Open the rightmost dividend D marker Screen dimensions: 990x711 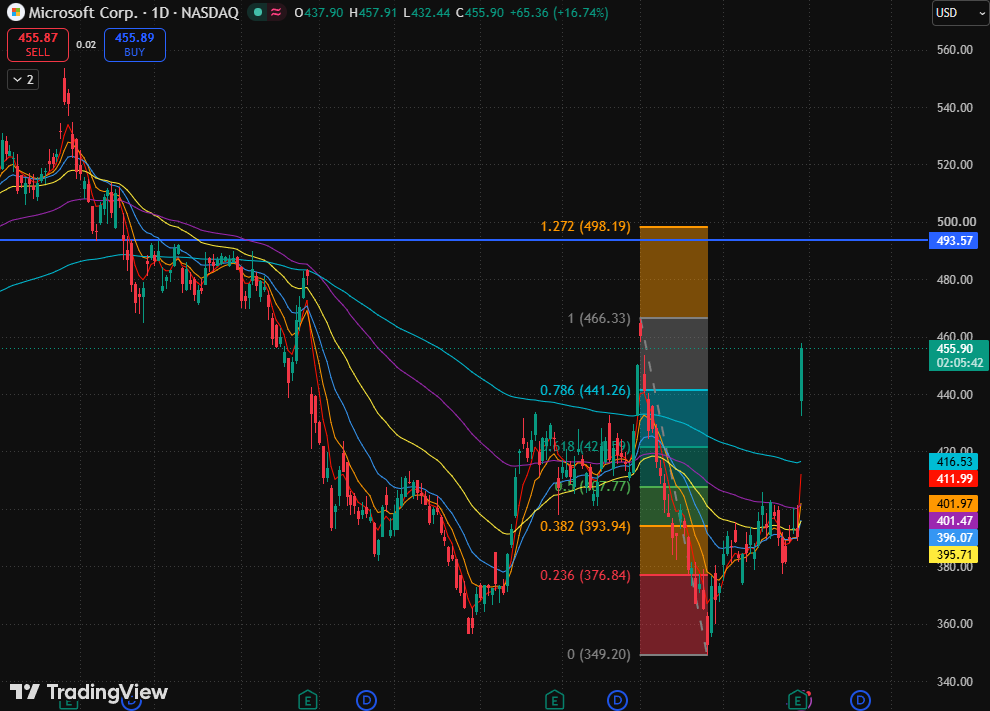(x=860, y=700)
